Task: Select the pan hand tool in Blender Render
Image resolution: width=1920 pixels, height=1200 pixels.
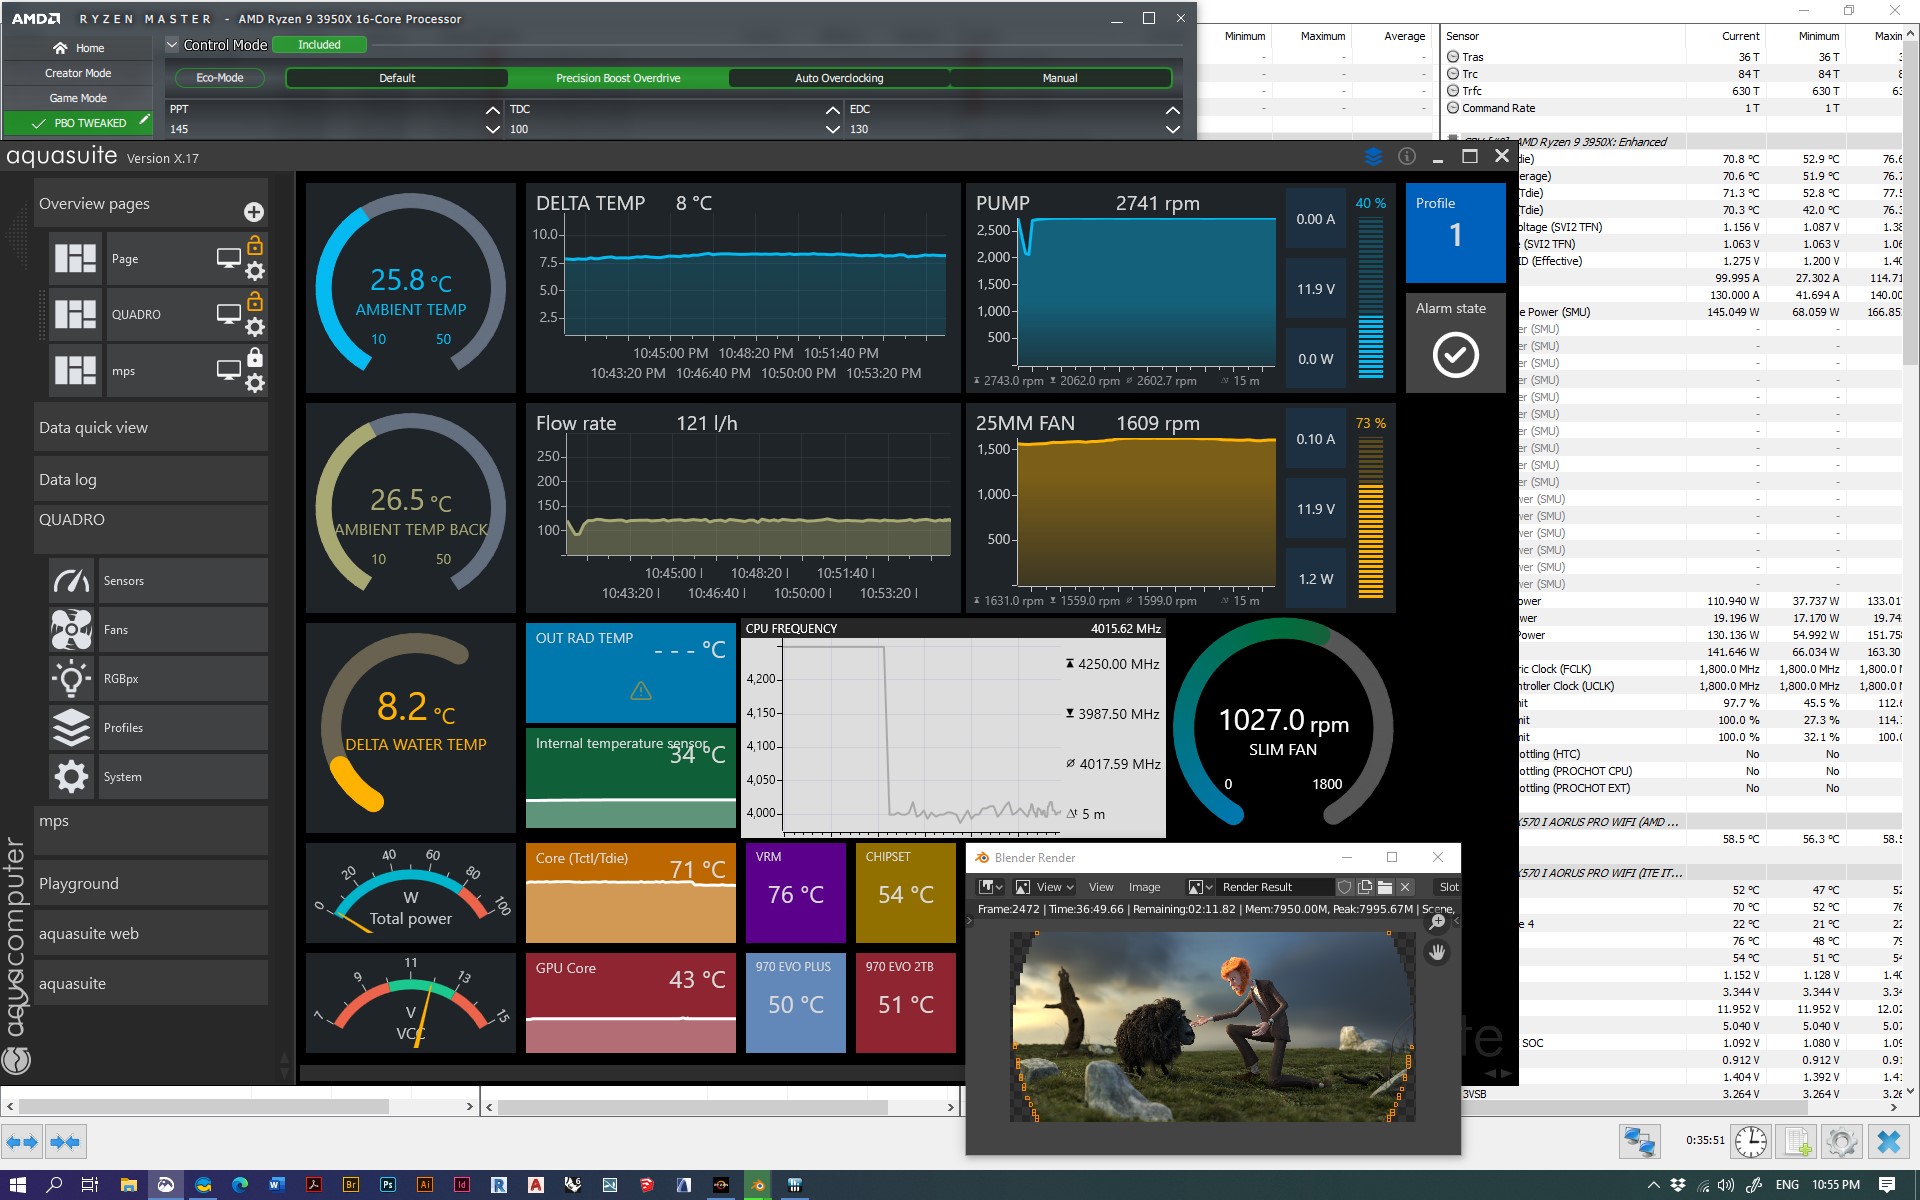Action: pos(1437,952)
